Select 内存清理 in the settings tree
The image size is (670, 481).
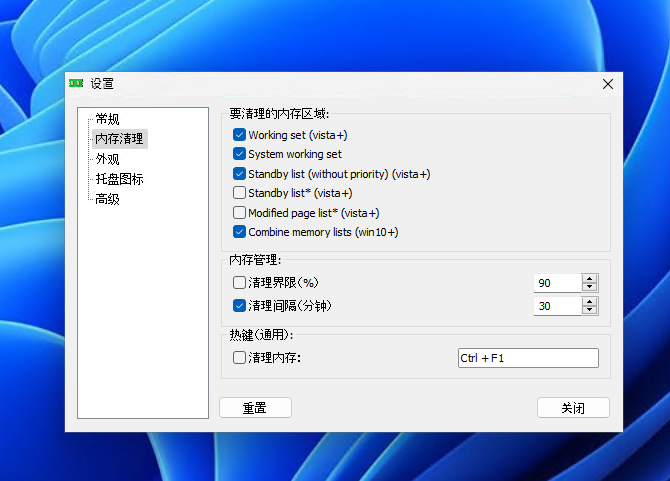[120, 139]
